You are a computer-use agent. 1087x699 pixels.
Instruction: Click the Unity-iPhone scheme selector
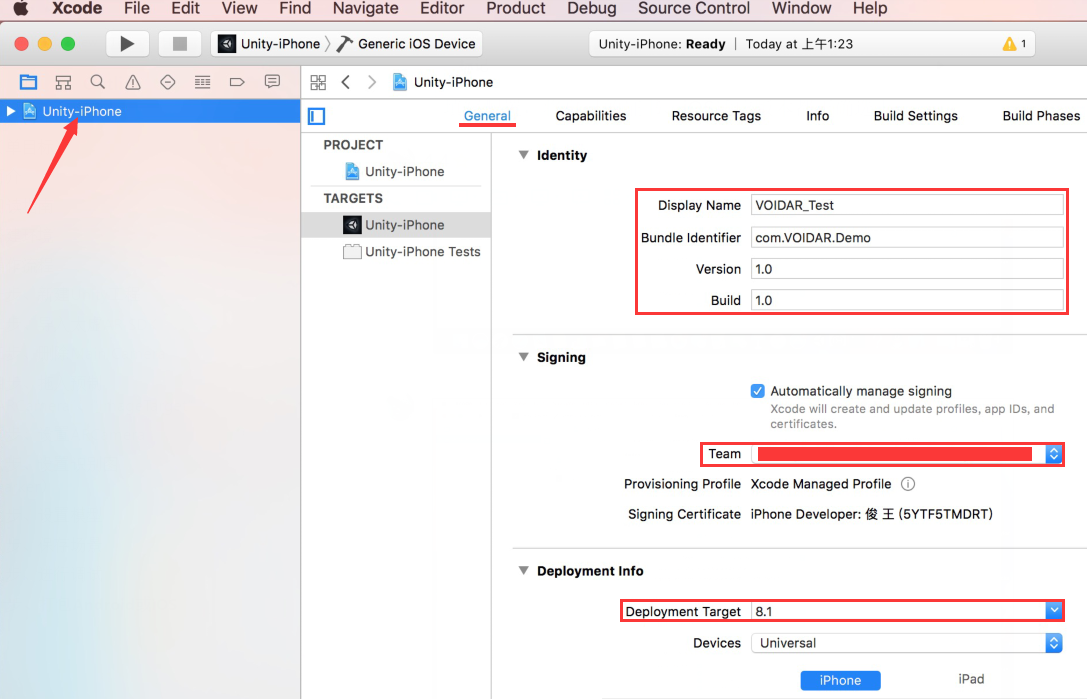tap(270, 44)
